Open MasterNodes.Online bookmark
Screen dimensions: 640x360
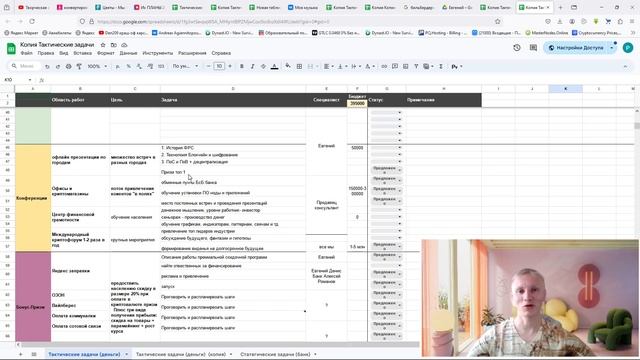547,33
